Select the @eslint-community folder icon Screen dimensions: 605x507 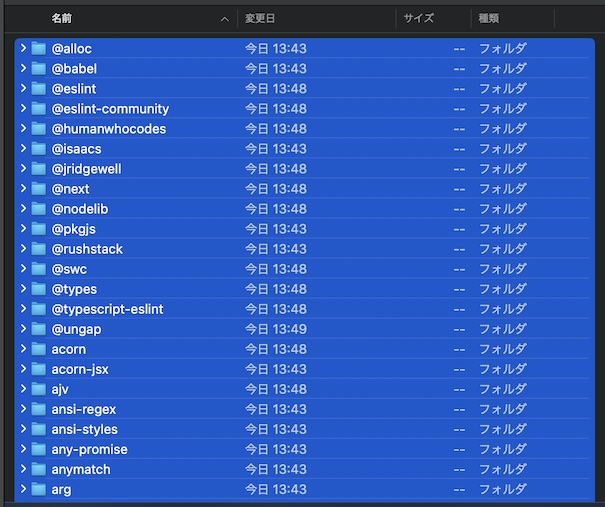click(39, 109)
